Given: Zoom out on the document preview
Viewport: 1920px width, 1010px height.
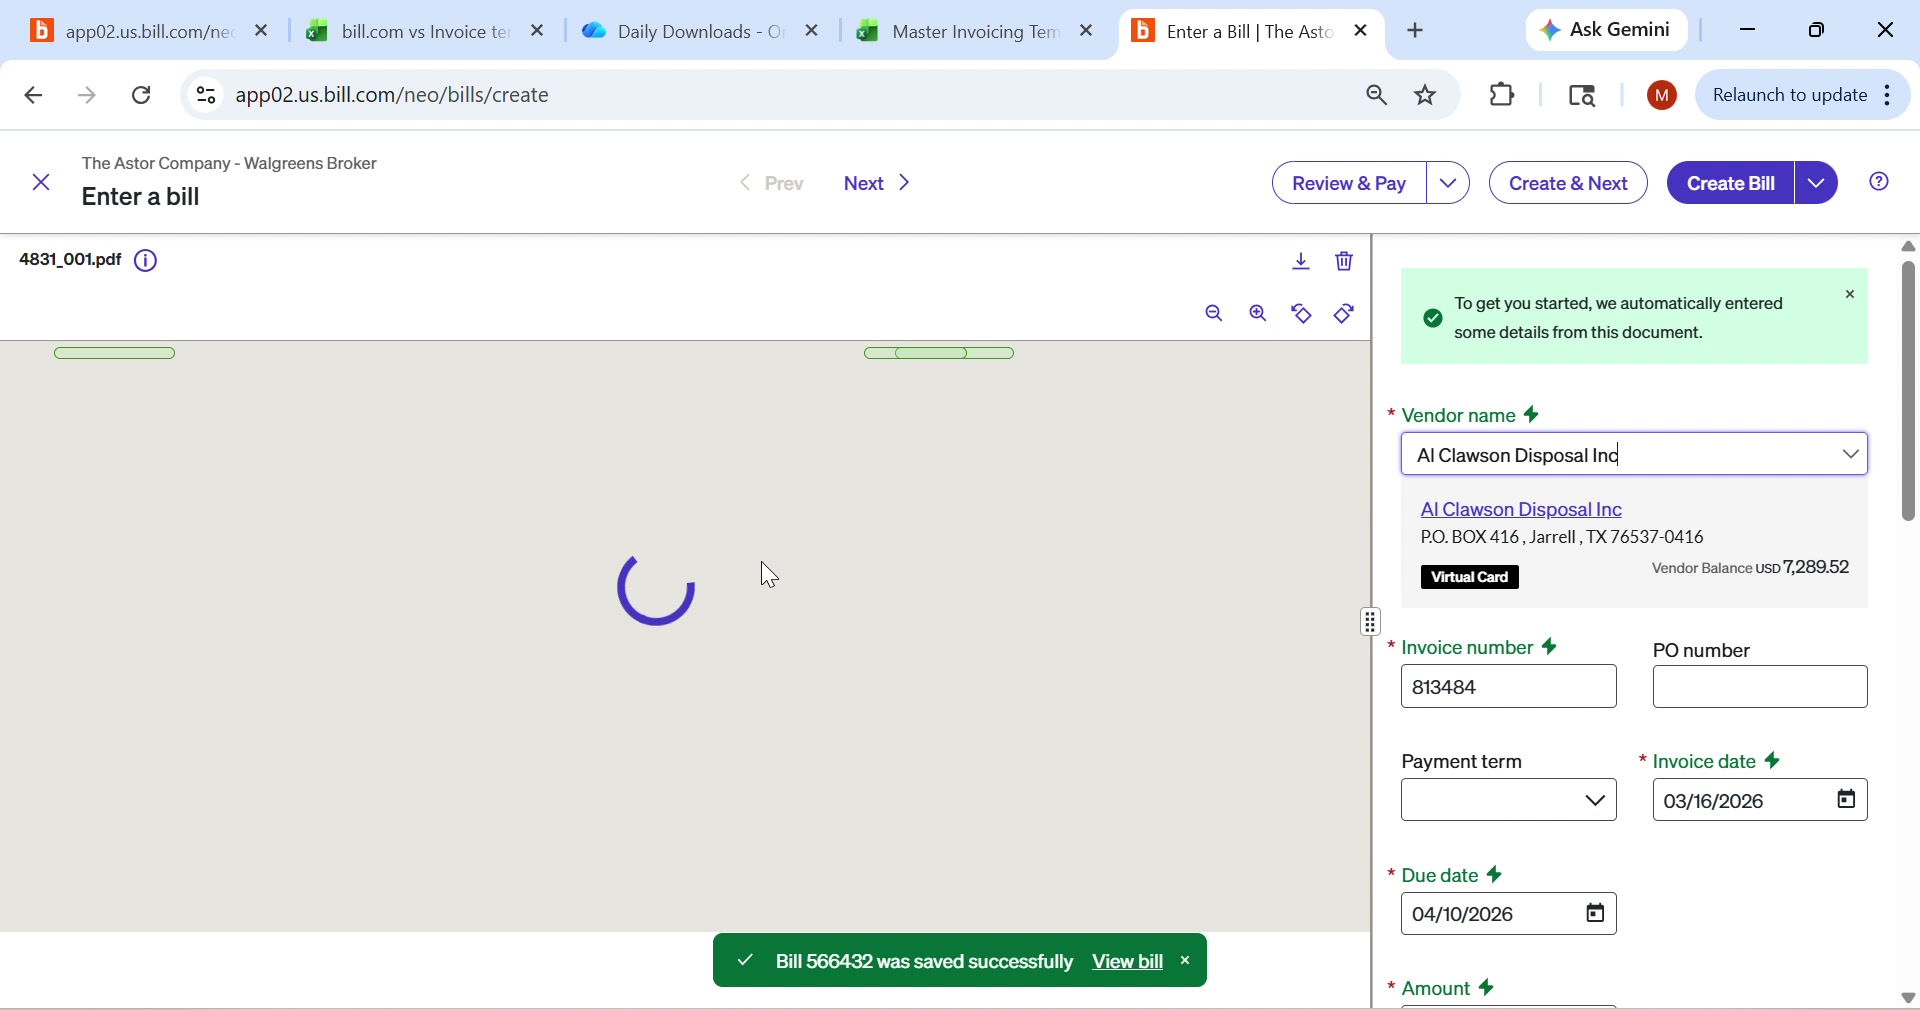Looking at the screenshot, I should [x=1213, y=313].
